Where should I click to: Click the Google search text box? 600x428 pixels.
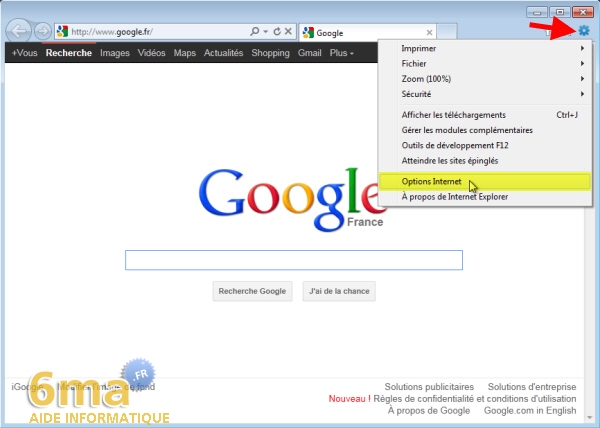click(294, 260)
